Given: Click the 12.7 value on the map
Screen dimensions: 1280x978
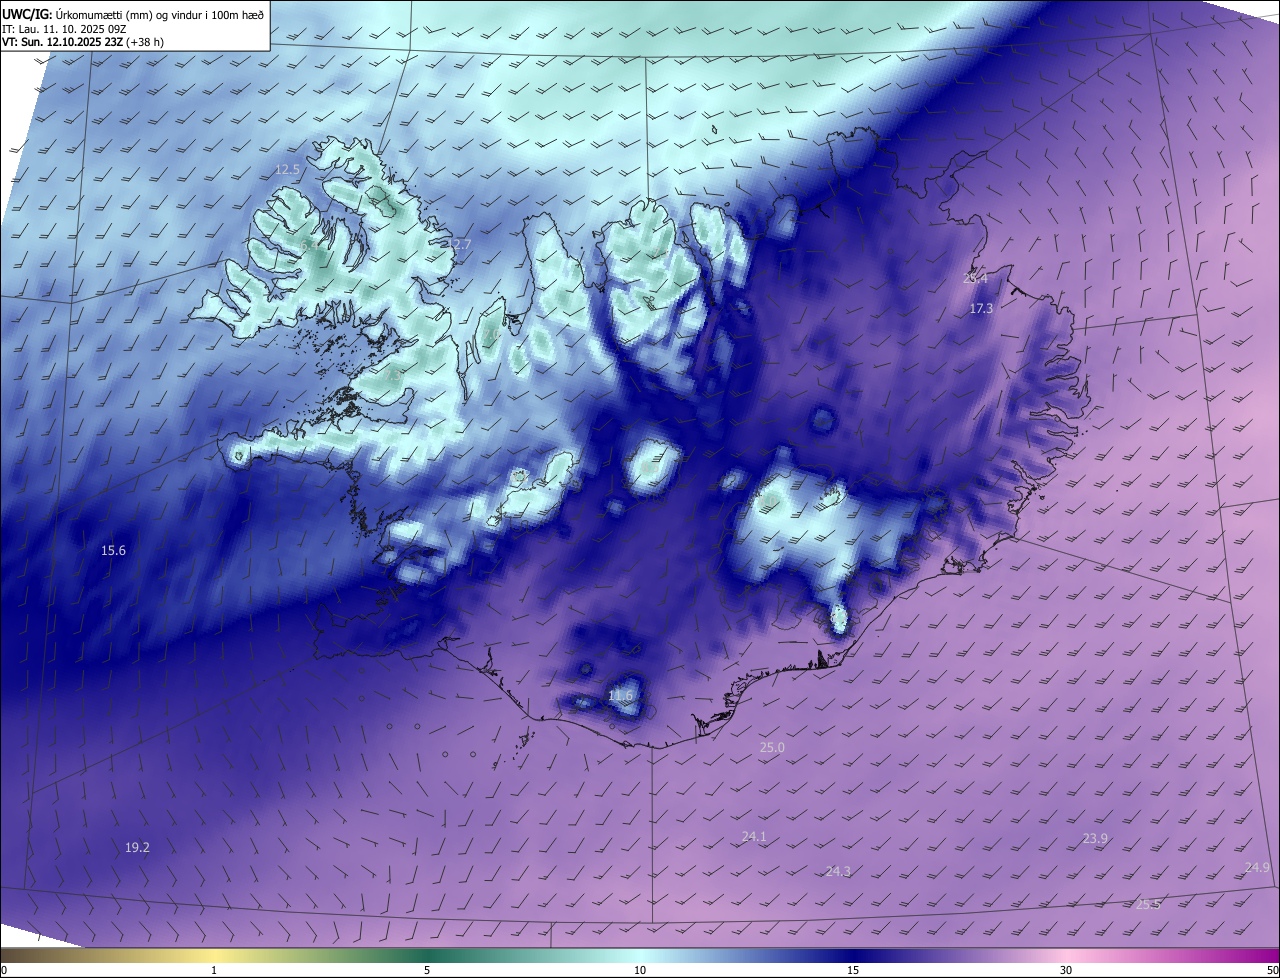Looking at the screenshot, I should pos(458,244).
